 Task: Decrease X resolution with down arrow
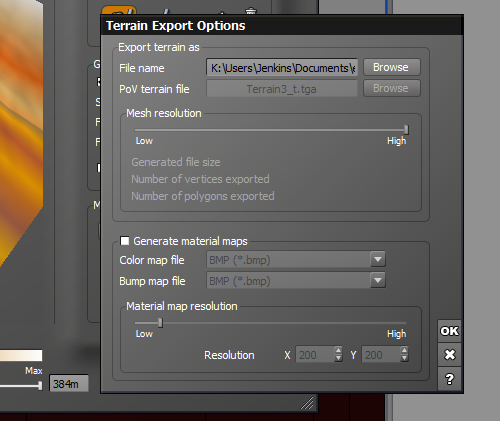338,358
